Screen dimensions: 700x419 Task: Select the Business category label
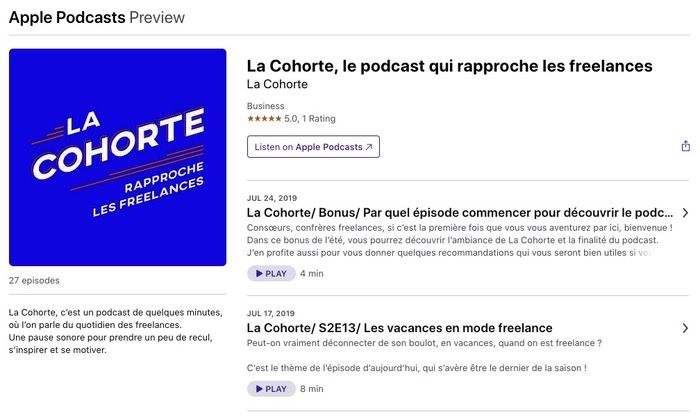click(266, 106)
